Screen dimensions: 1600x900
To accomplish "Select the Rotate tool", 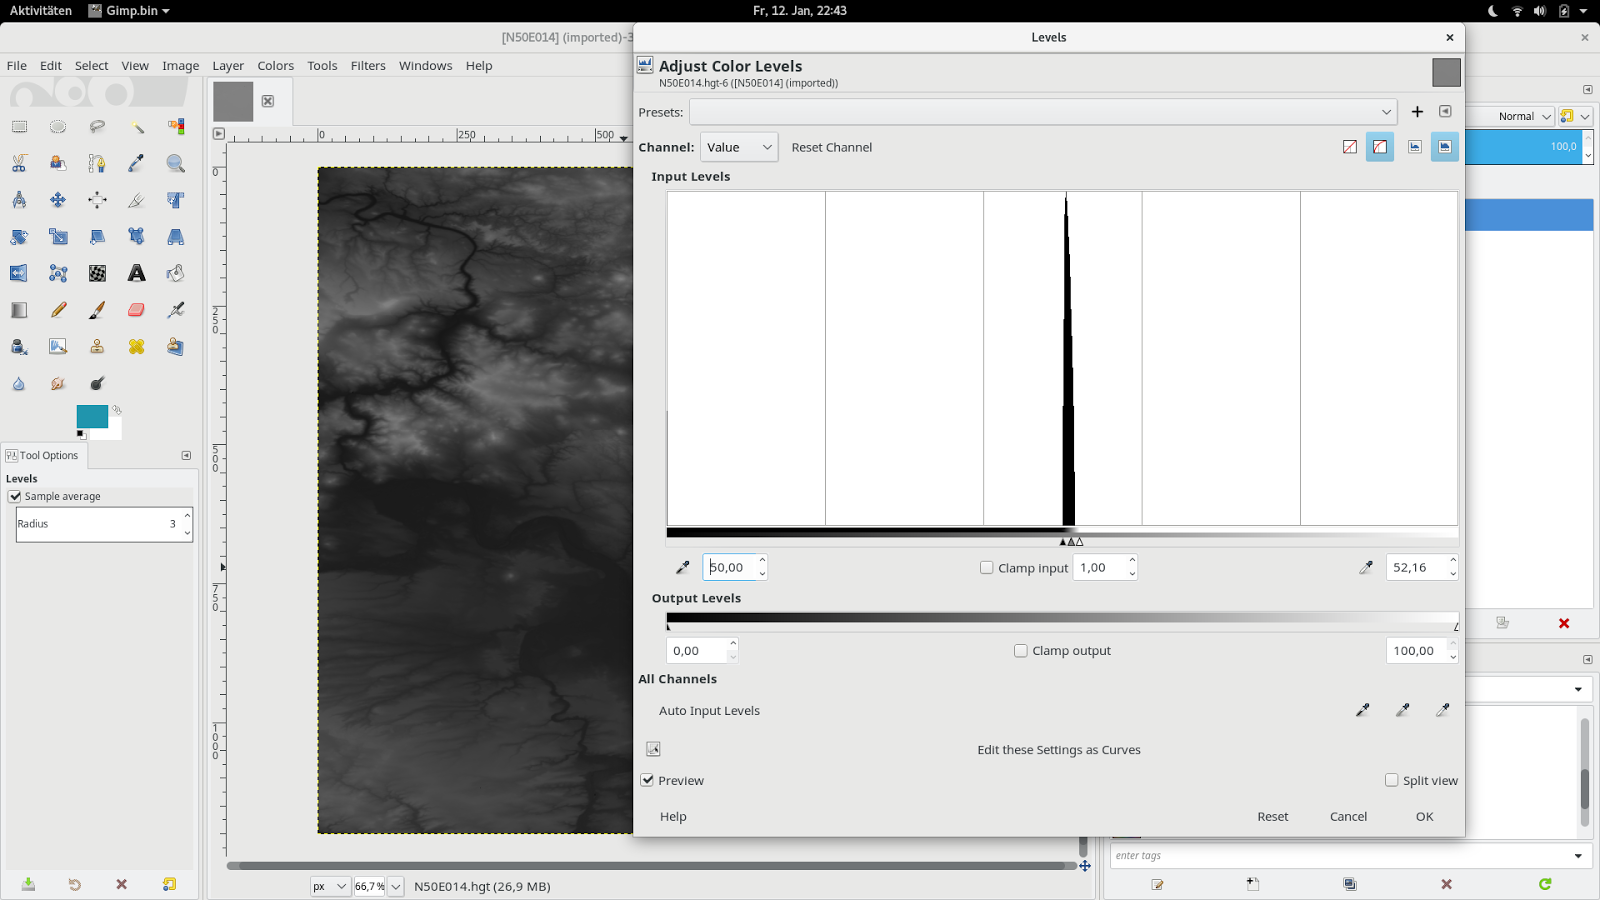I will (19, 237).
